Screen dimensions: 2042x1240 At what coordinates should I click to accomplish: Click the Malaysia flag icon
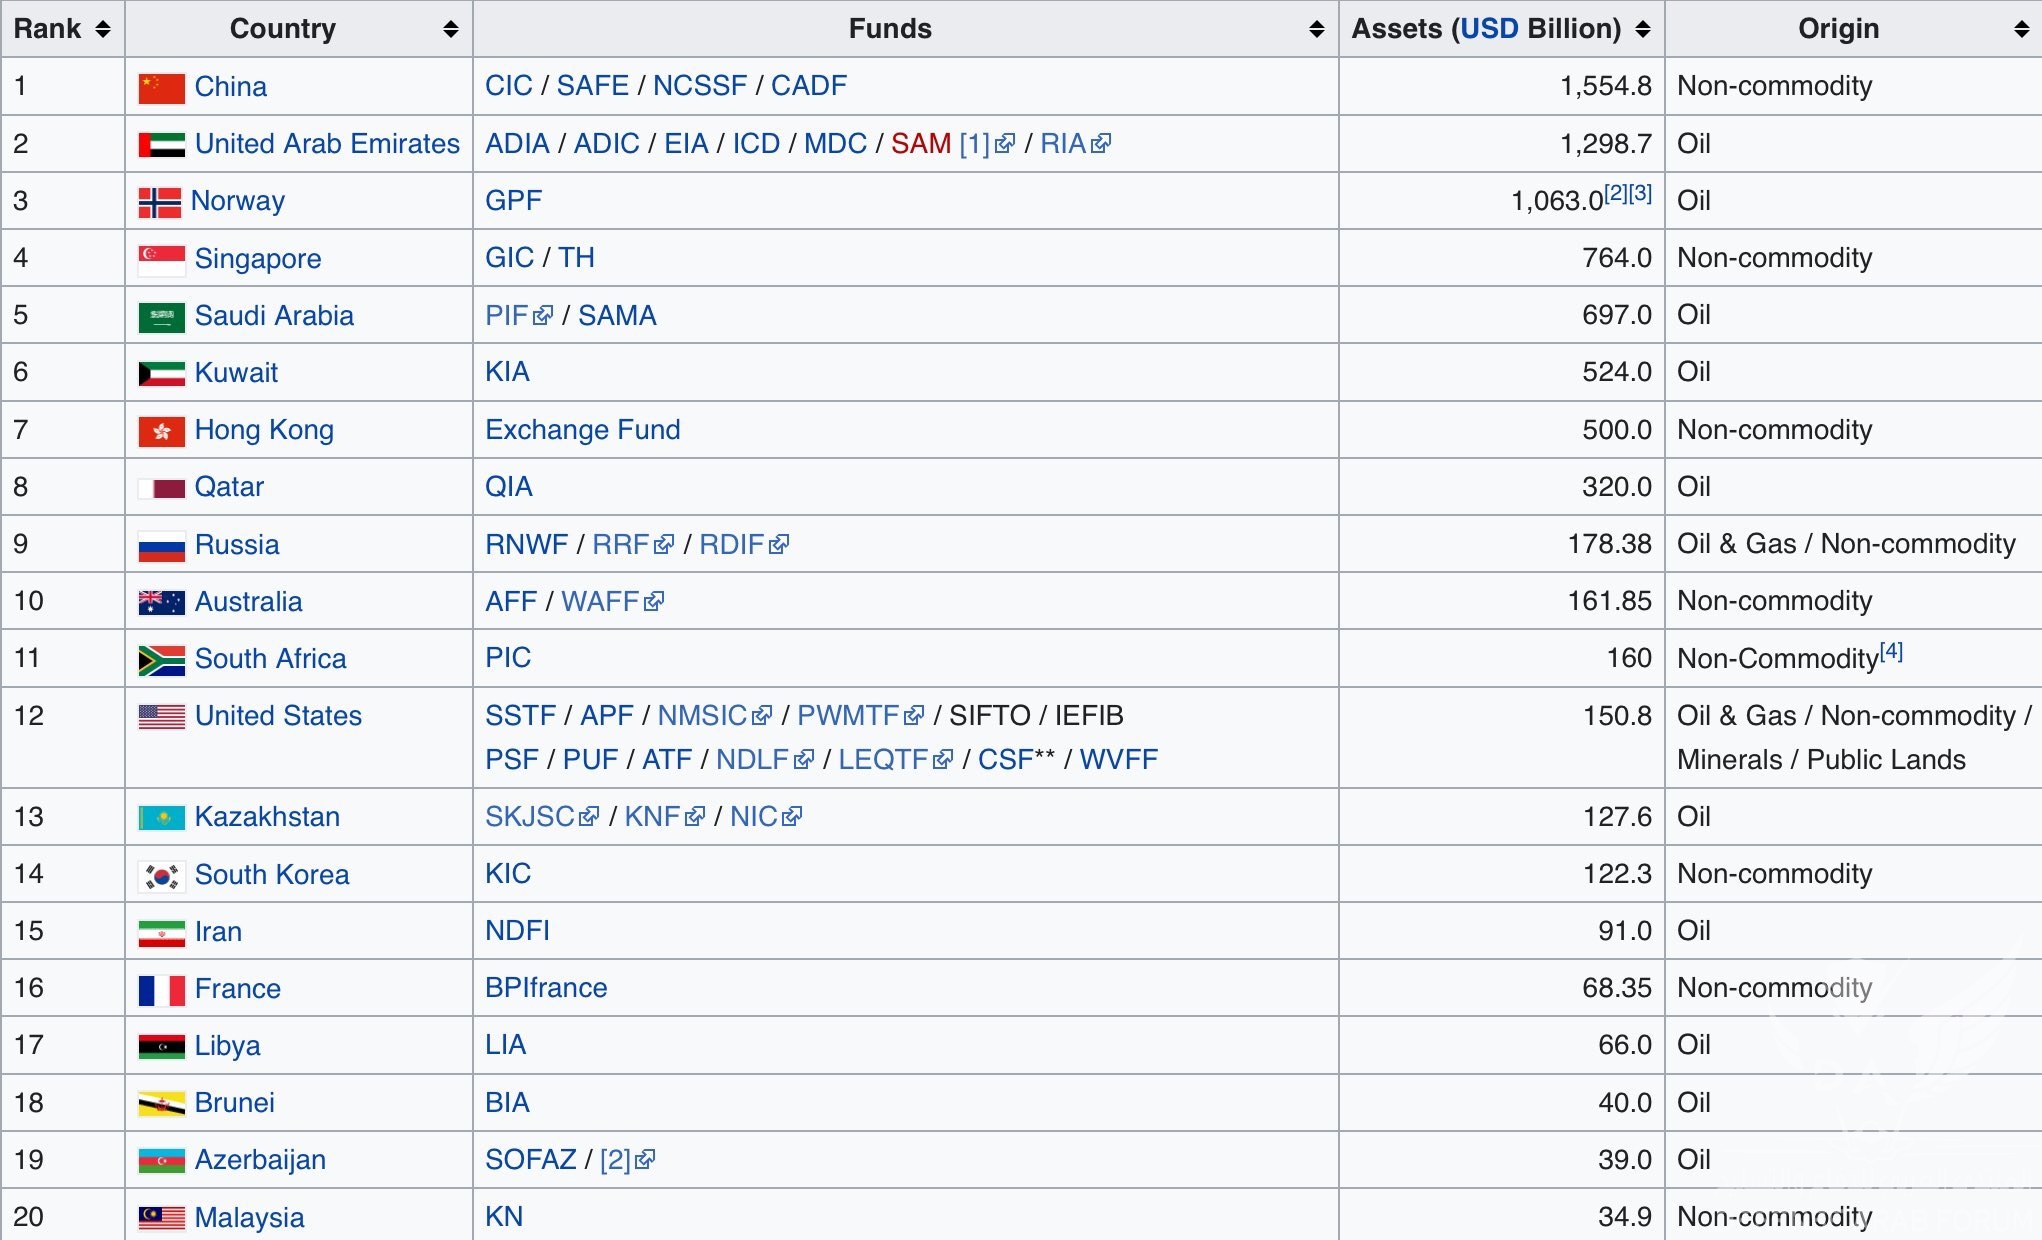[161, 1218]
